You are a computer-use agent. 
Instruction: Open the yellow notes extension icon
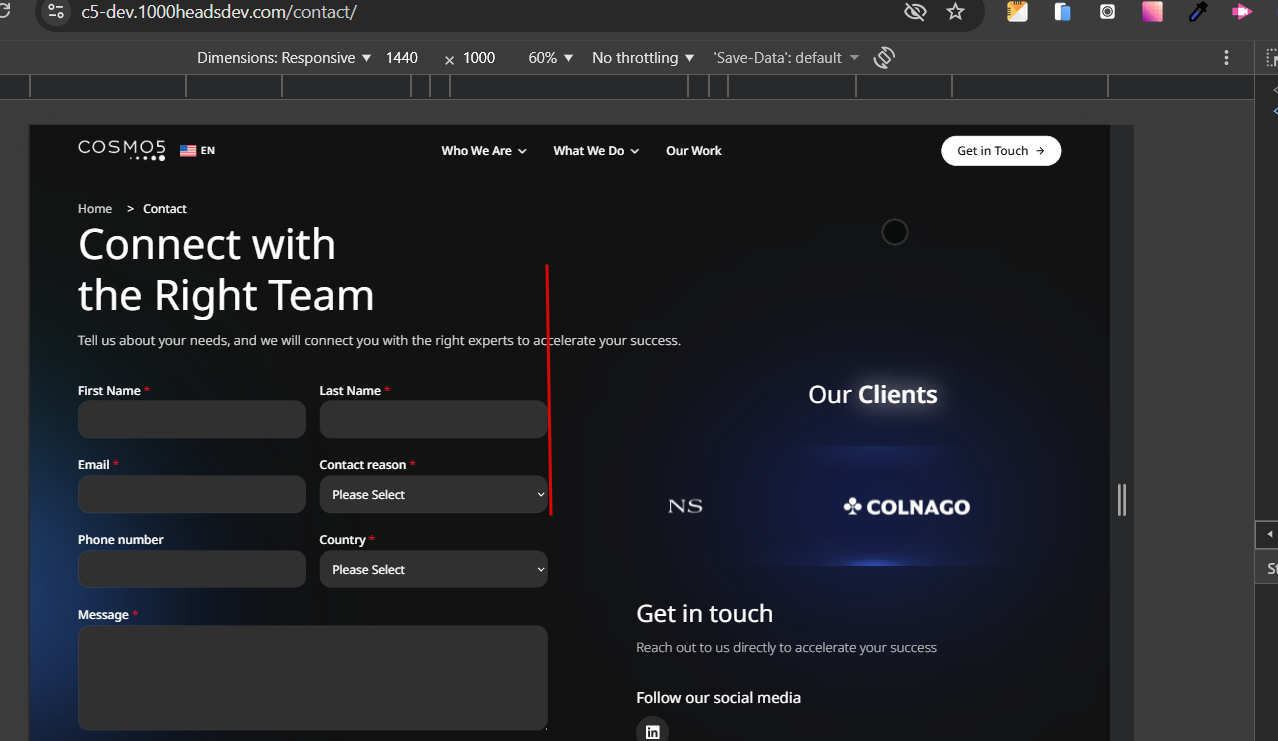coord(1017,12)
